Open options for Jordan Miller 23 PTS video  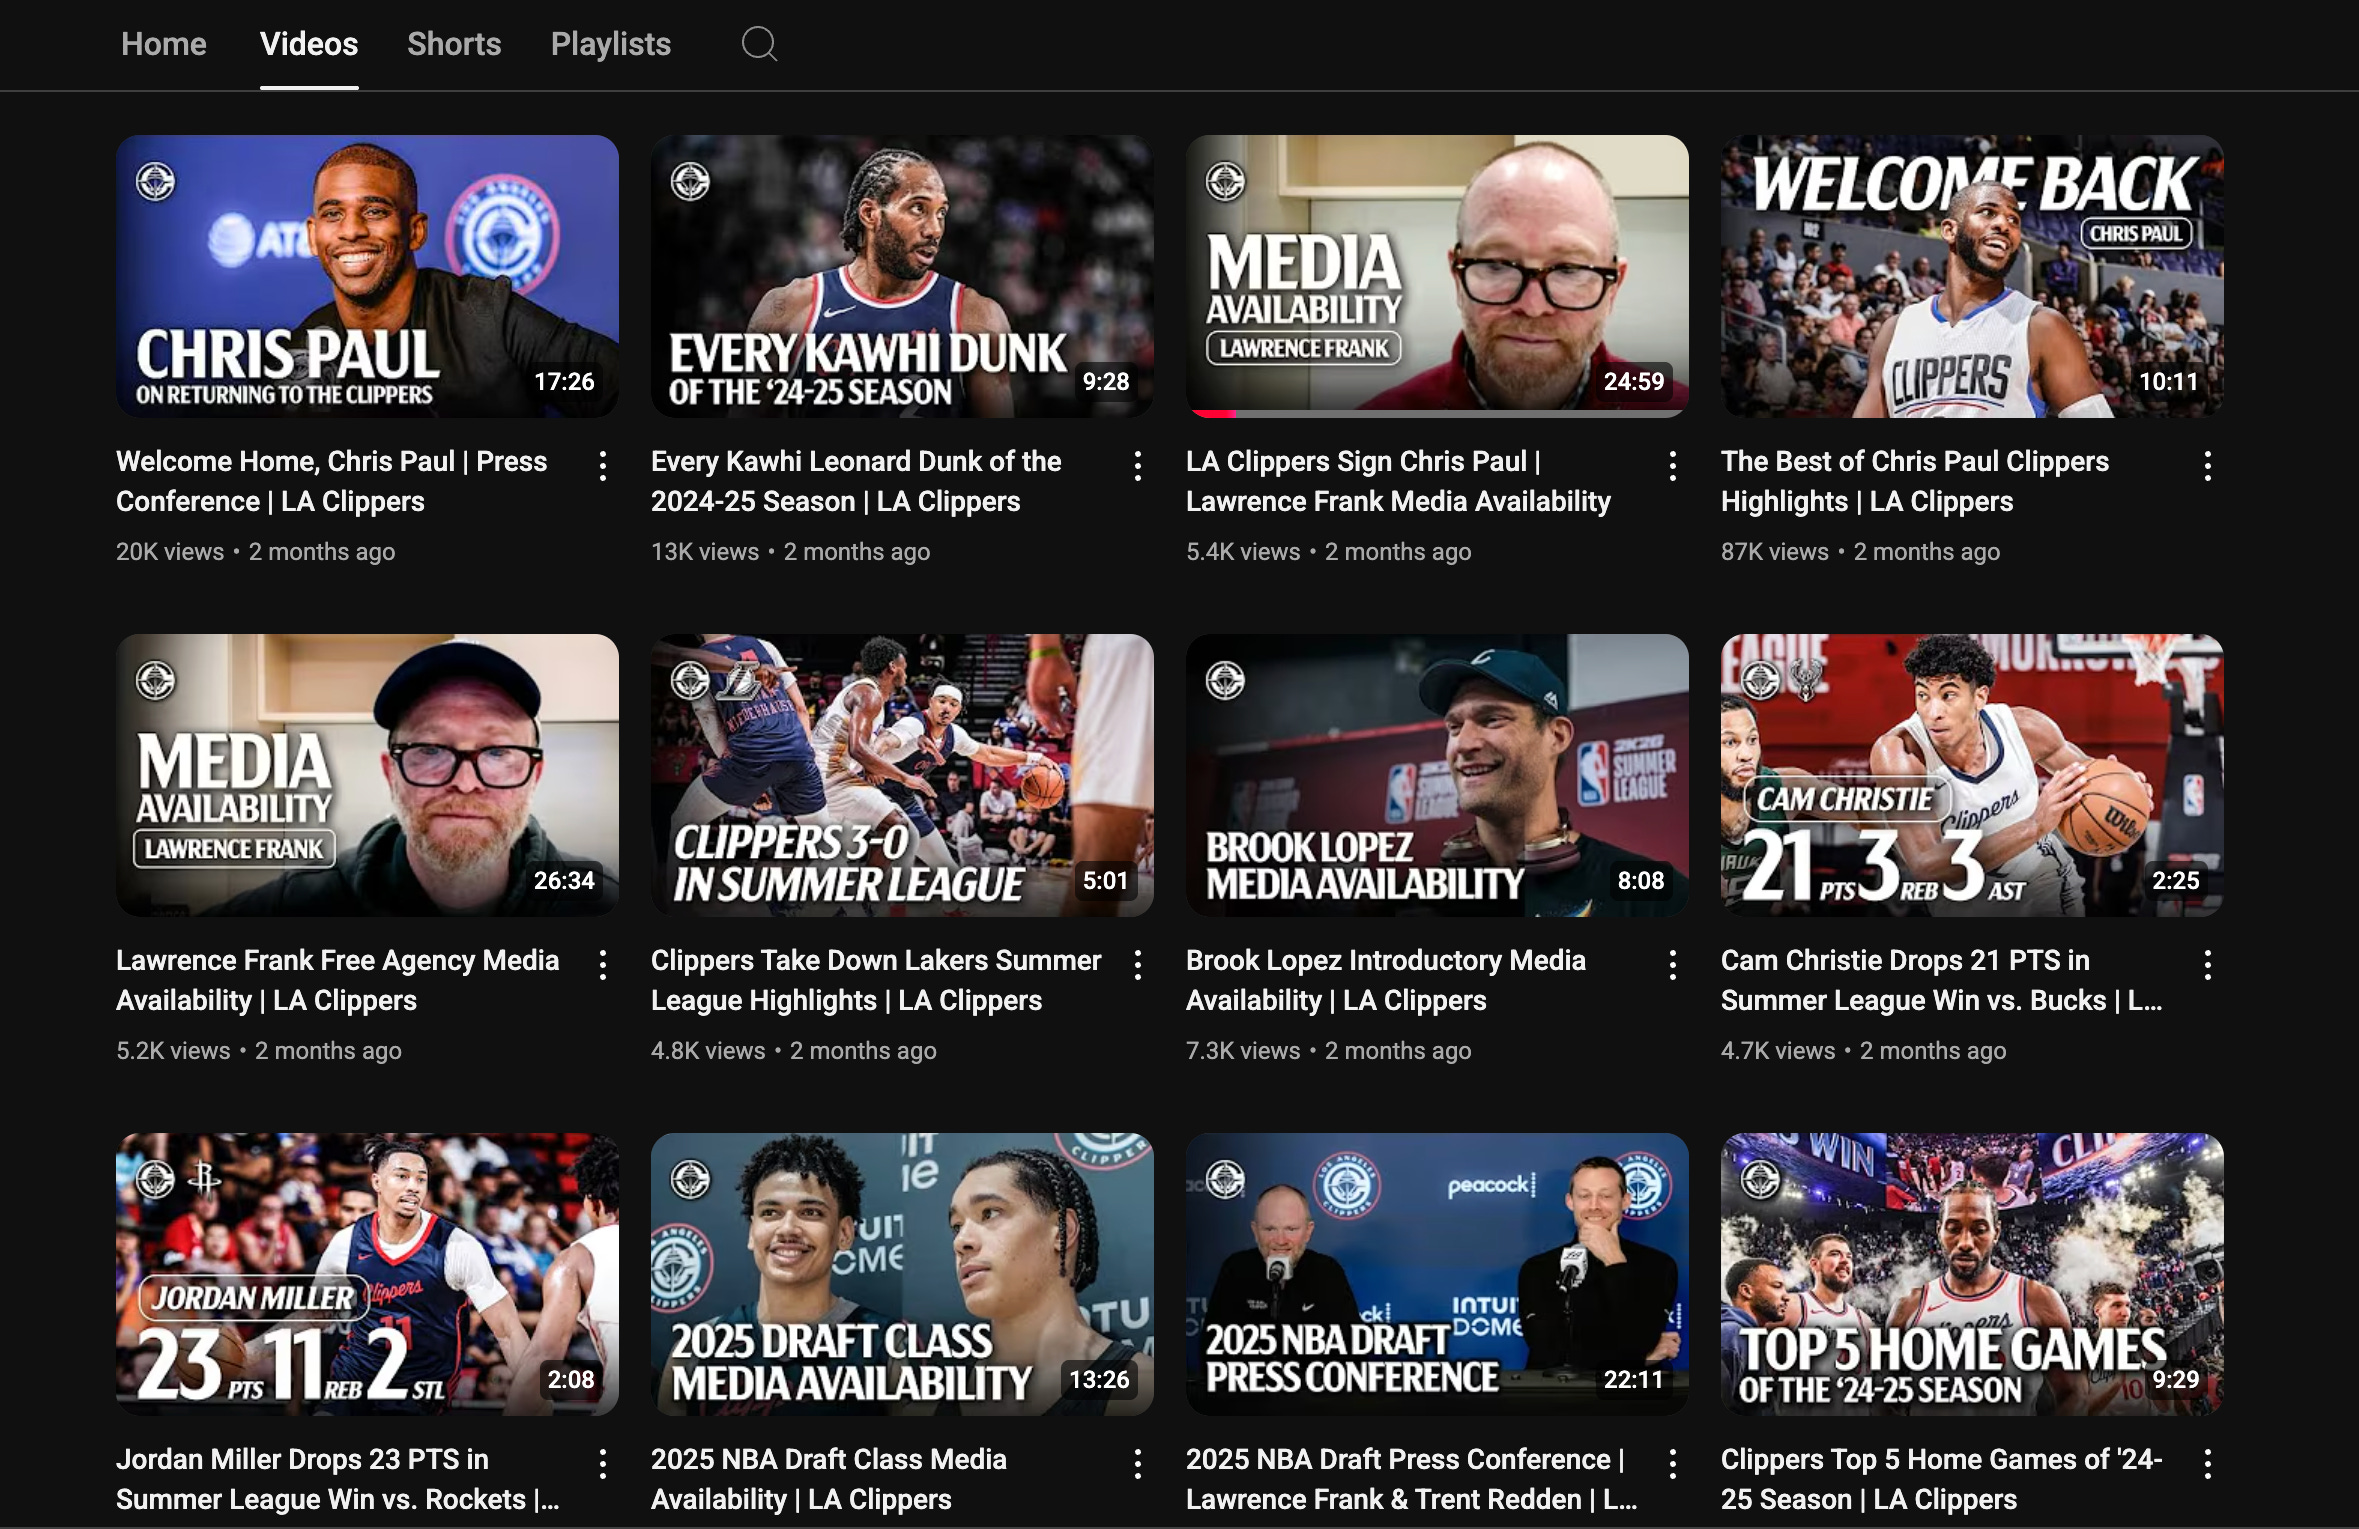pyautogui.click(x=602, y=1464)
